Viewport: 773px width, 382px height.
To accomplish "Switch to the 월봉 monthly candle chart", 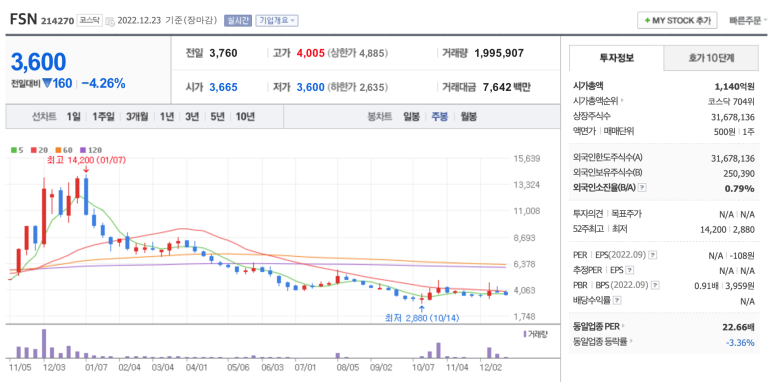I will (x=469, y=117).
